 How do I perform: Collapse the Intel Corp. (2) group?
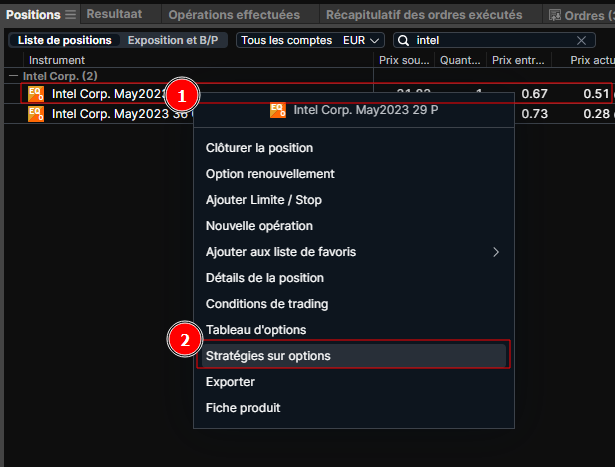(13, 76)
